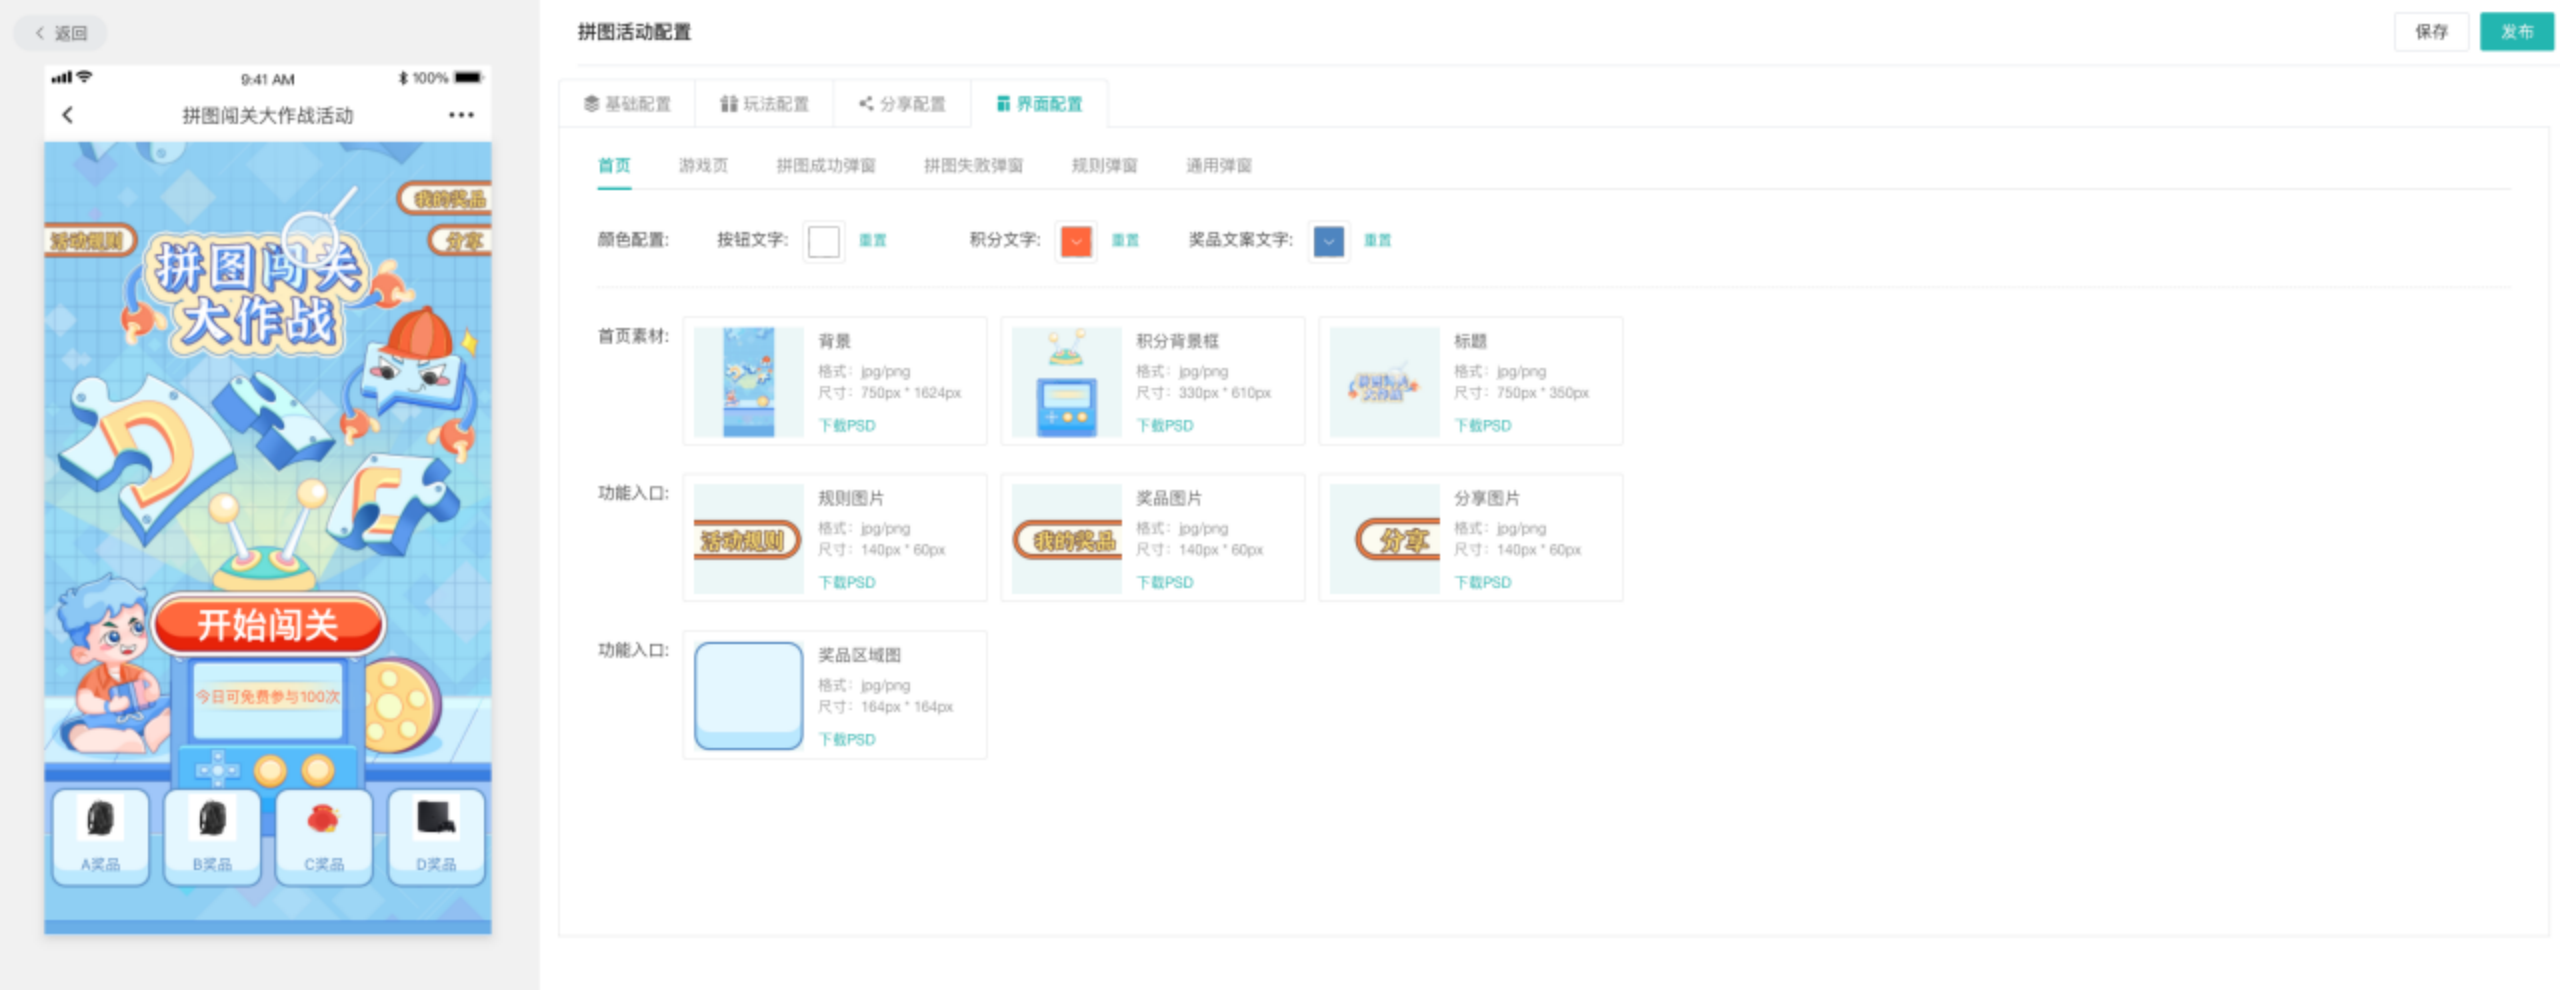The width and height of the screenshot is (2560, 990).
Task: Download PSD for 奖品区域图
Action: point(847,739)
